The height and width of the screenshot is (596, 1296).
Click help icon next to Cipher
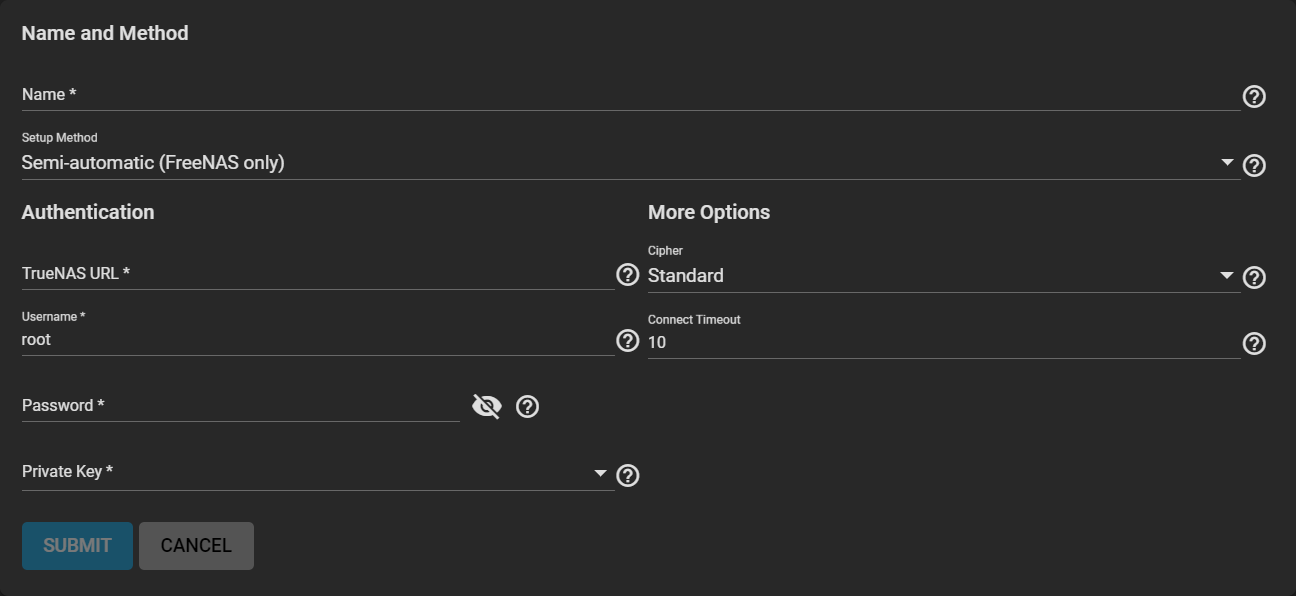pos(1254,277)
